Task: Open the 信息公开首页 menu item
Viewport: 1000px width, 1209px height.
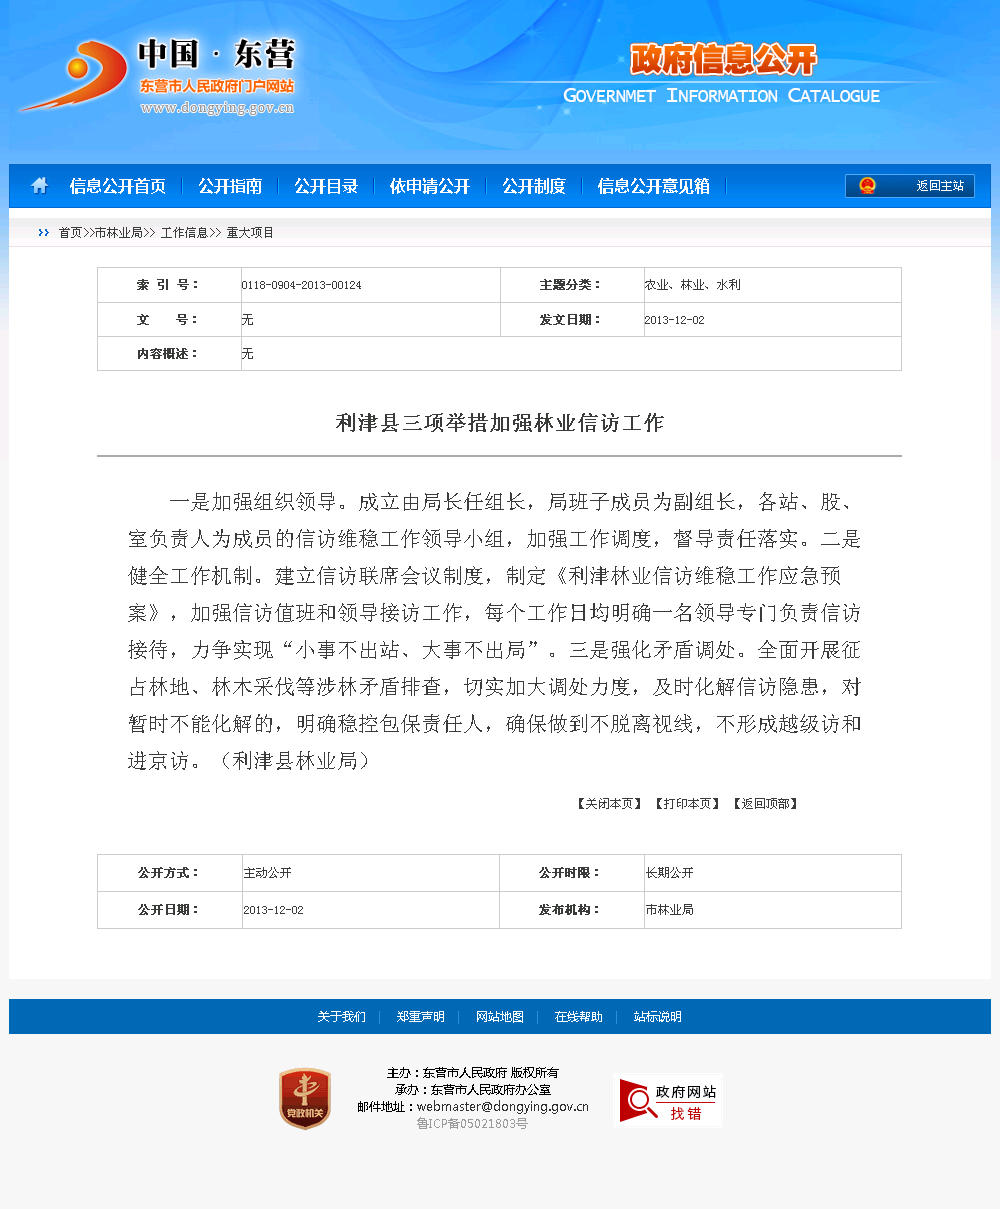Action: [117, 186]
